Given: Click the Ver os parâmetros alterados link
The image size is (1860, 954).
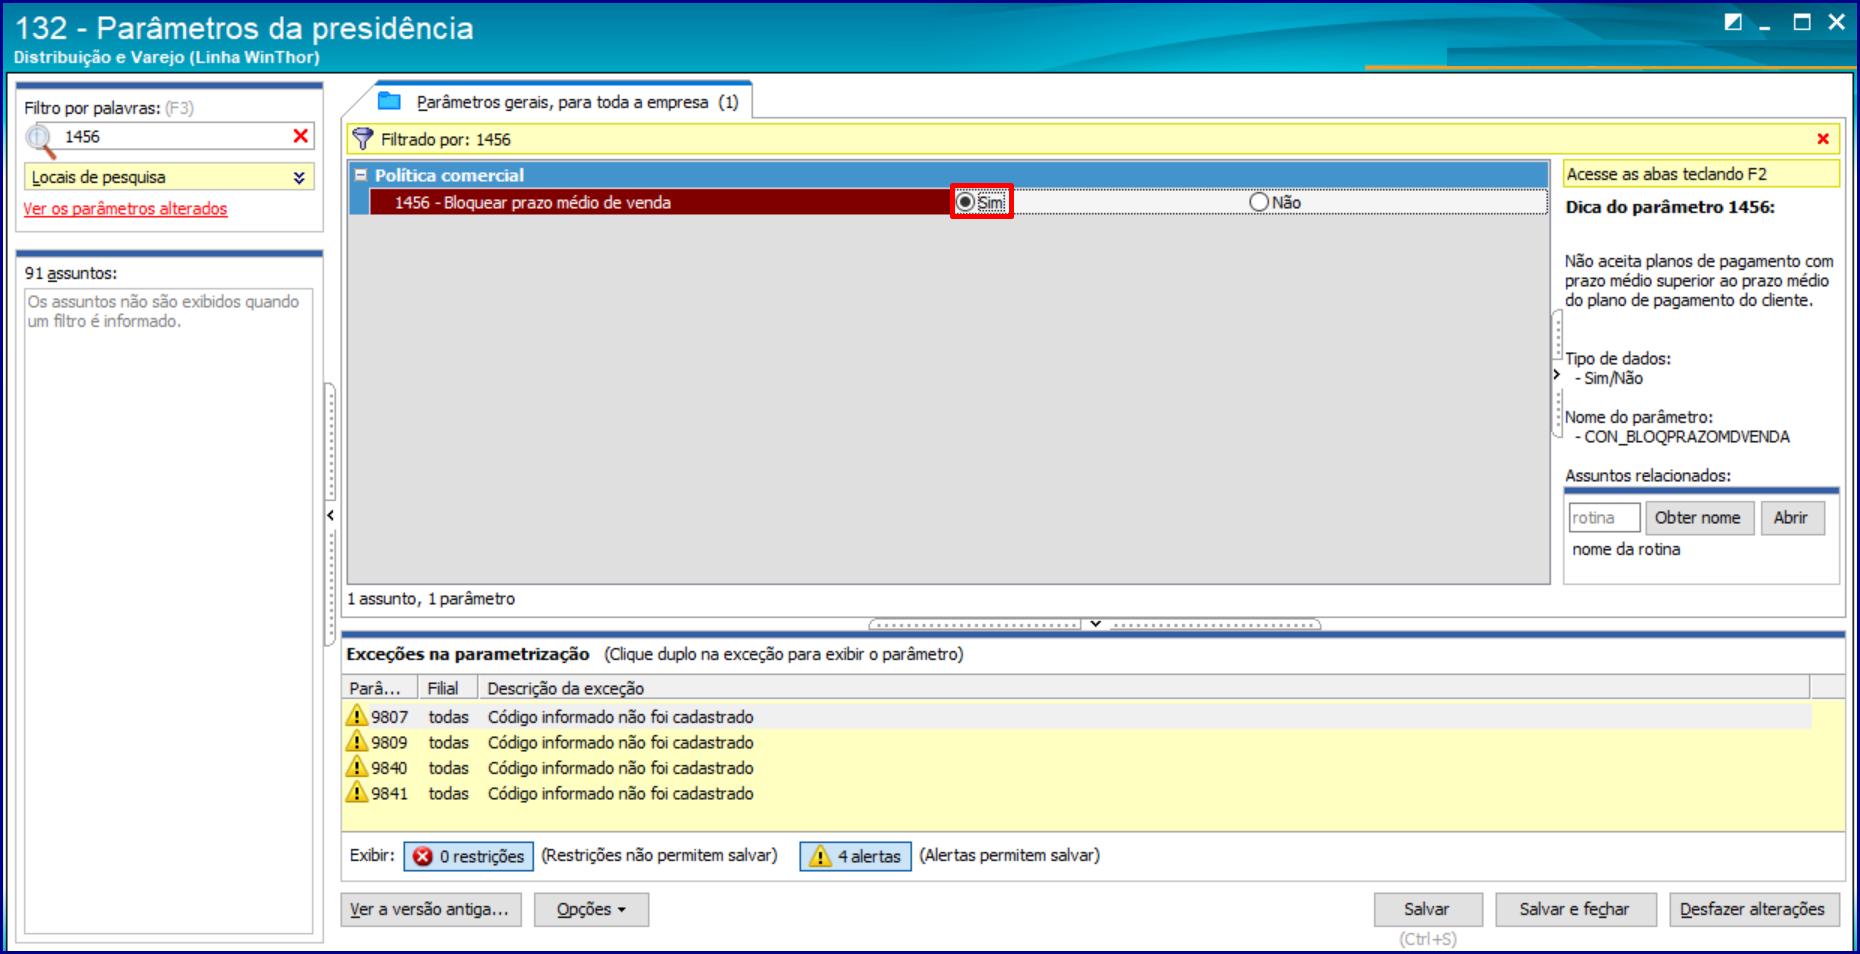Looking at the screenshot, I should [125, 208].
